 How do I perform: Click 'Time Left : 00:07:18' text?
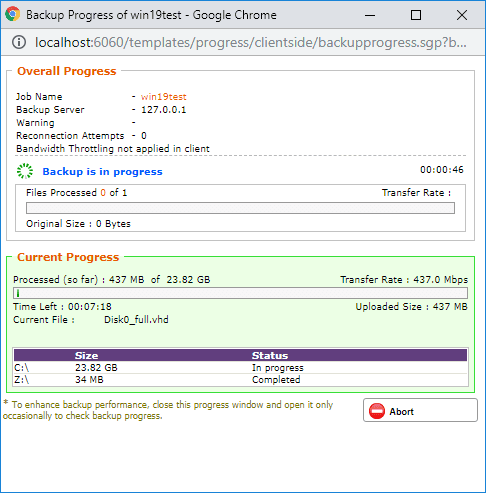(x=62, y=306)
